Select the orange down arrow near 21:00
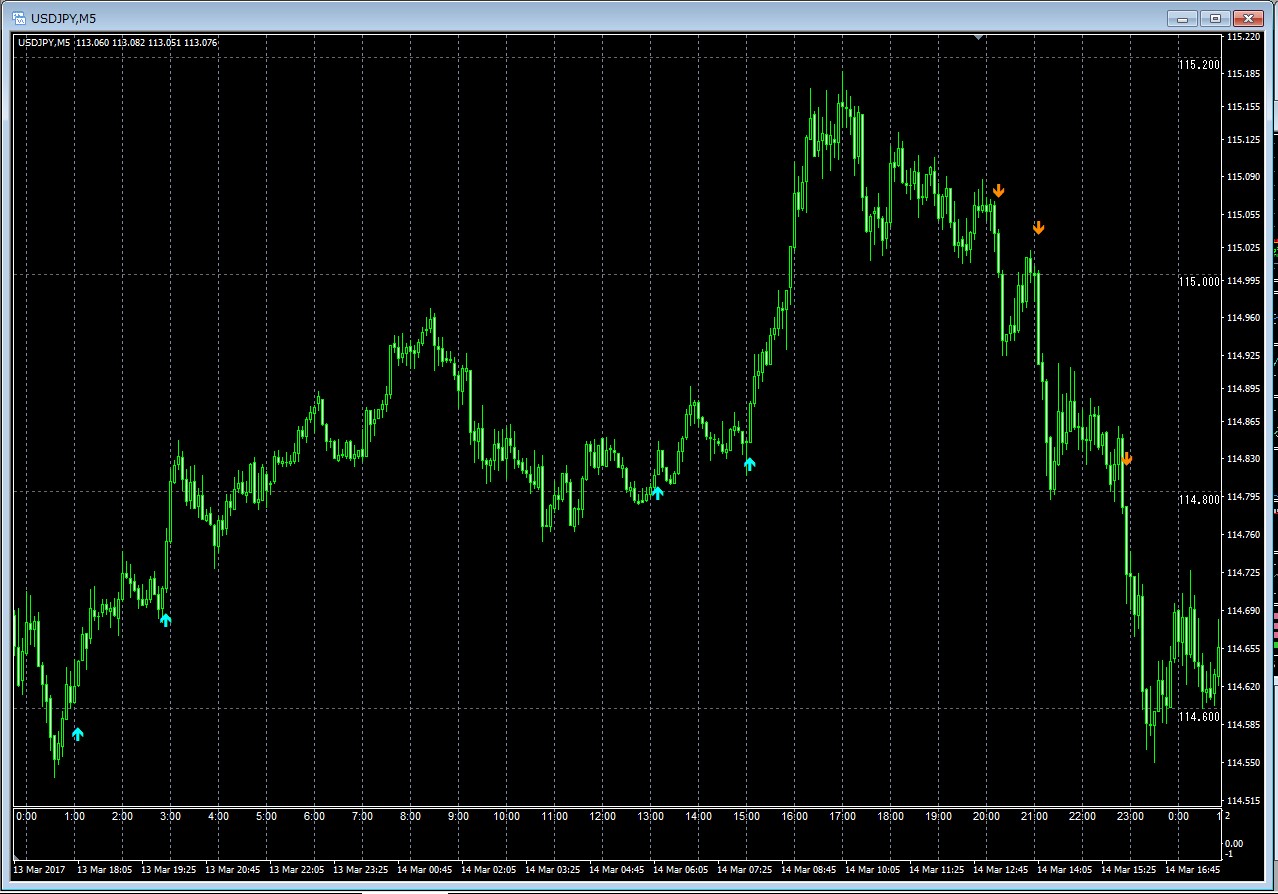Viewport: 1278px width, 894px height. click(1038, 228)
